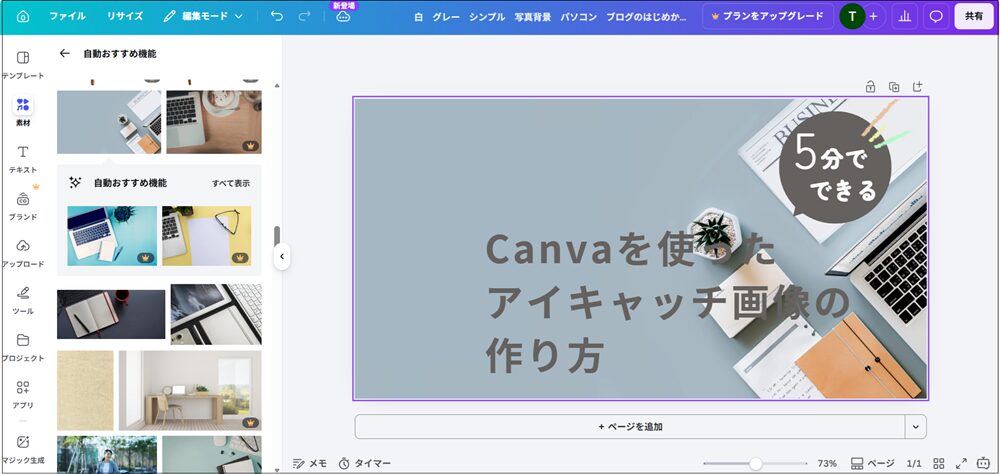This screenshot has width=1000, height=474.
Task: Open the grid view icon
Action: pyautogui.click(x=939, y=463)
